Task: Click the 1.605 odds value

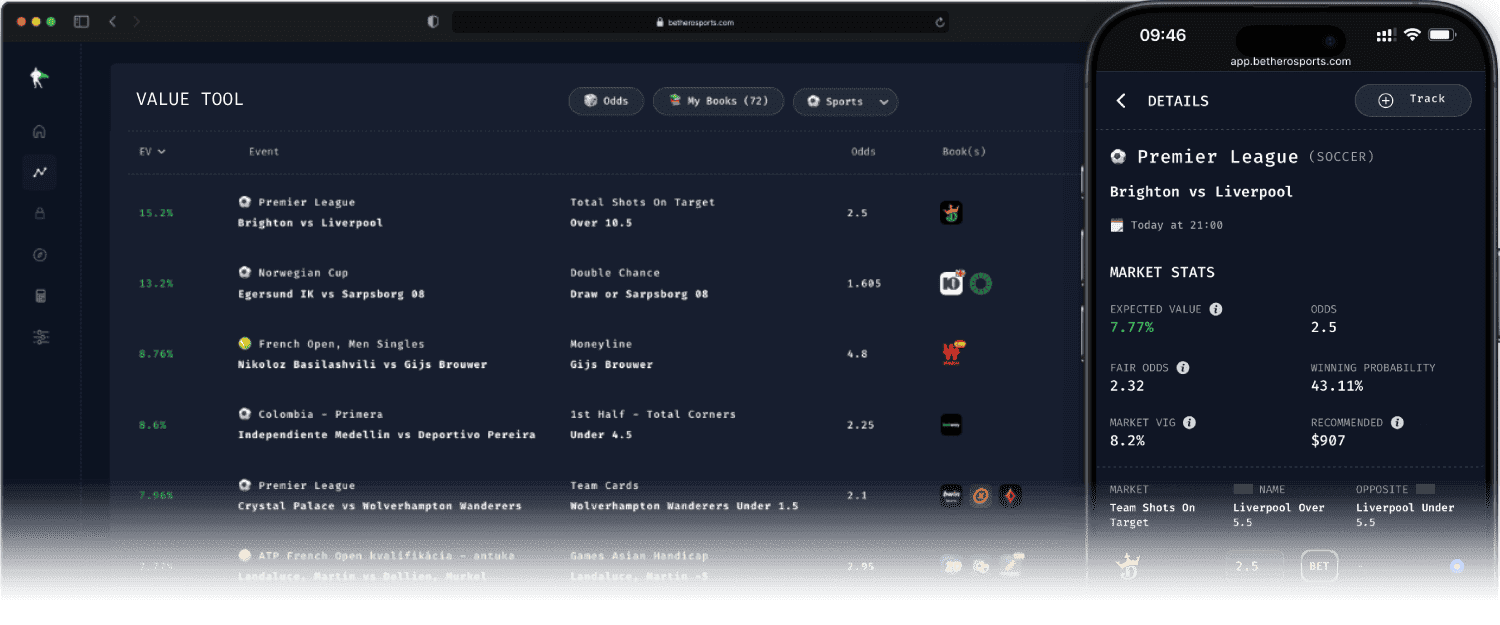Action: tap(864, 283)
